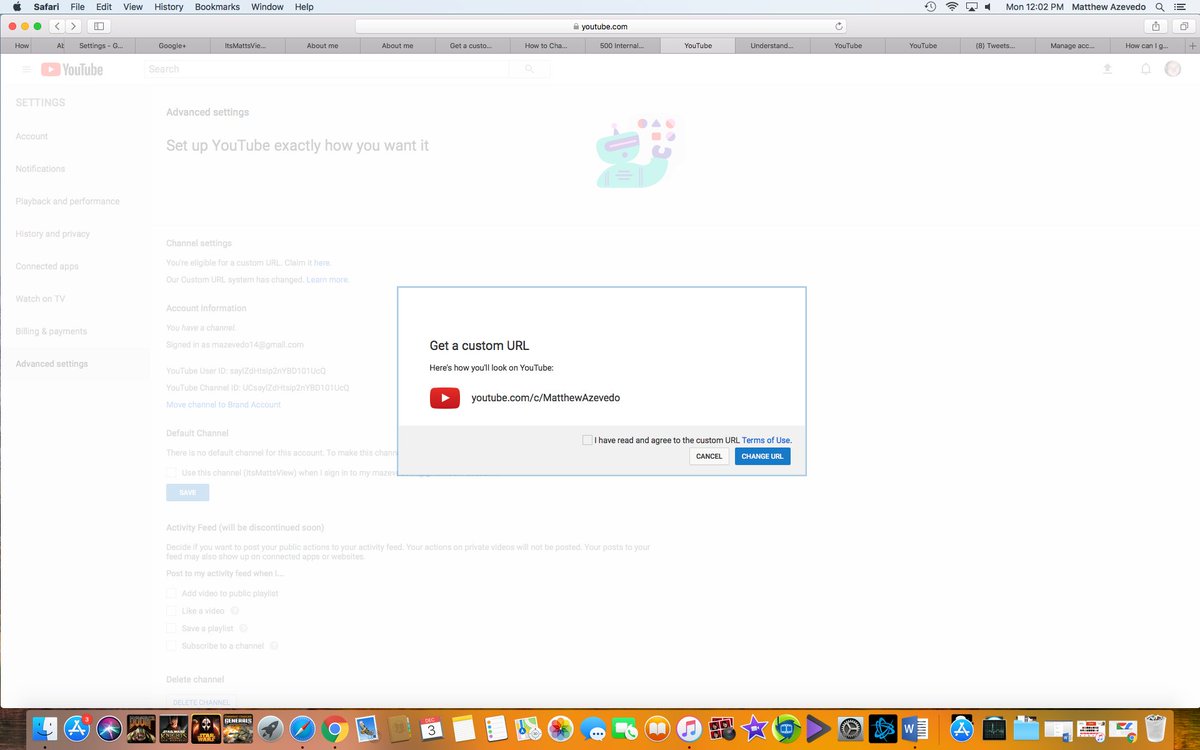The image size is (1200, 750).
Task: Click the red YouTube play icon in dialog
Action: [445, 398]
